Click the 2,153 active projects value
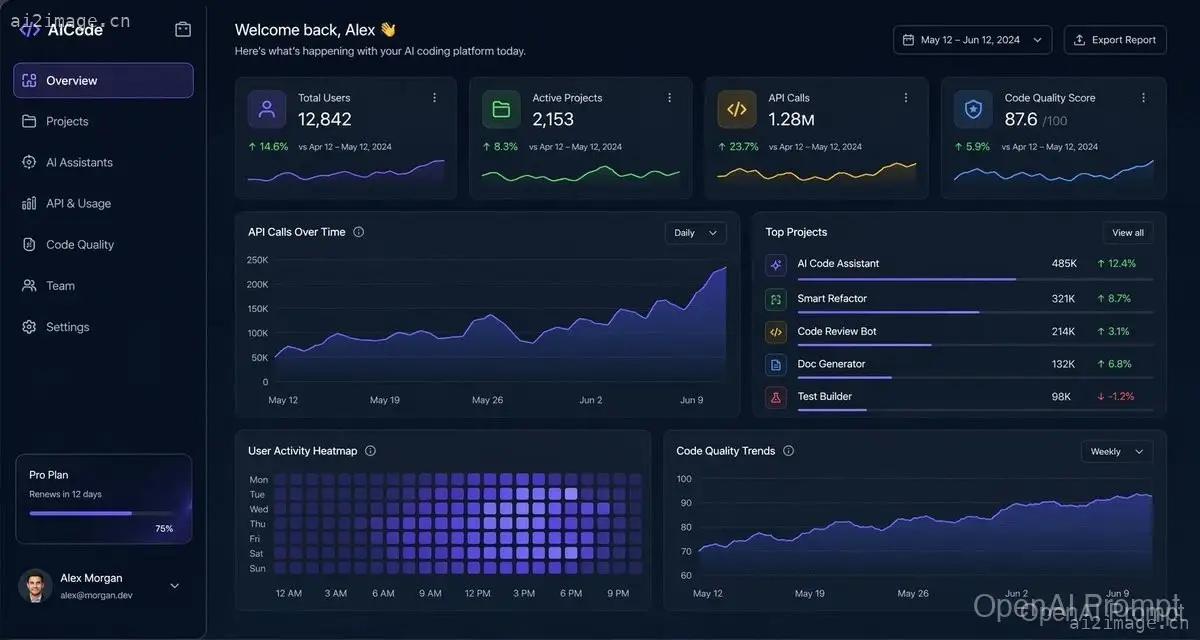The height and width of the screenshot is (640, 1200). [553, 119]
